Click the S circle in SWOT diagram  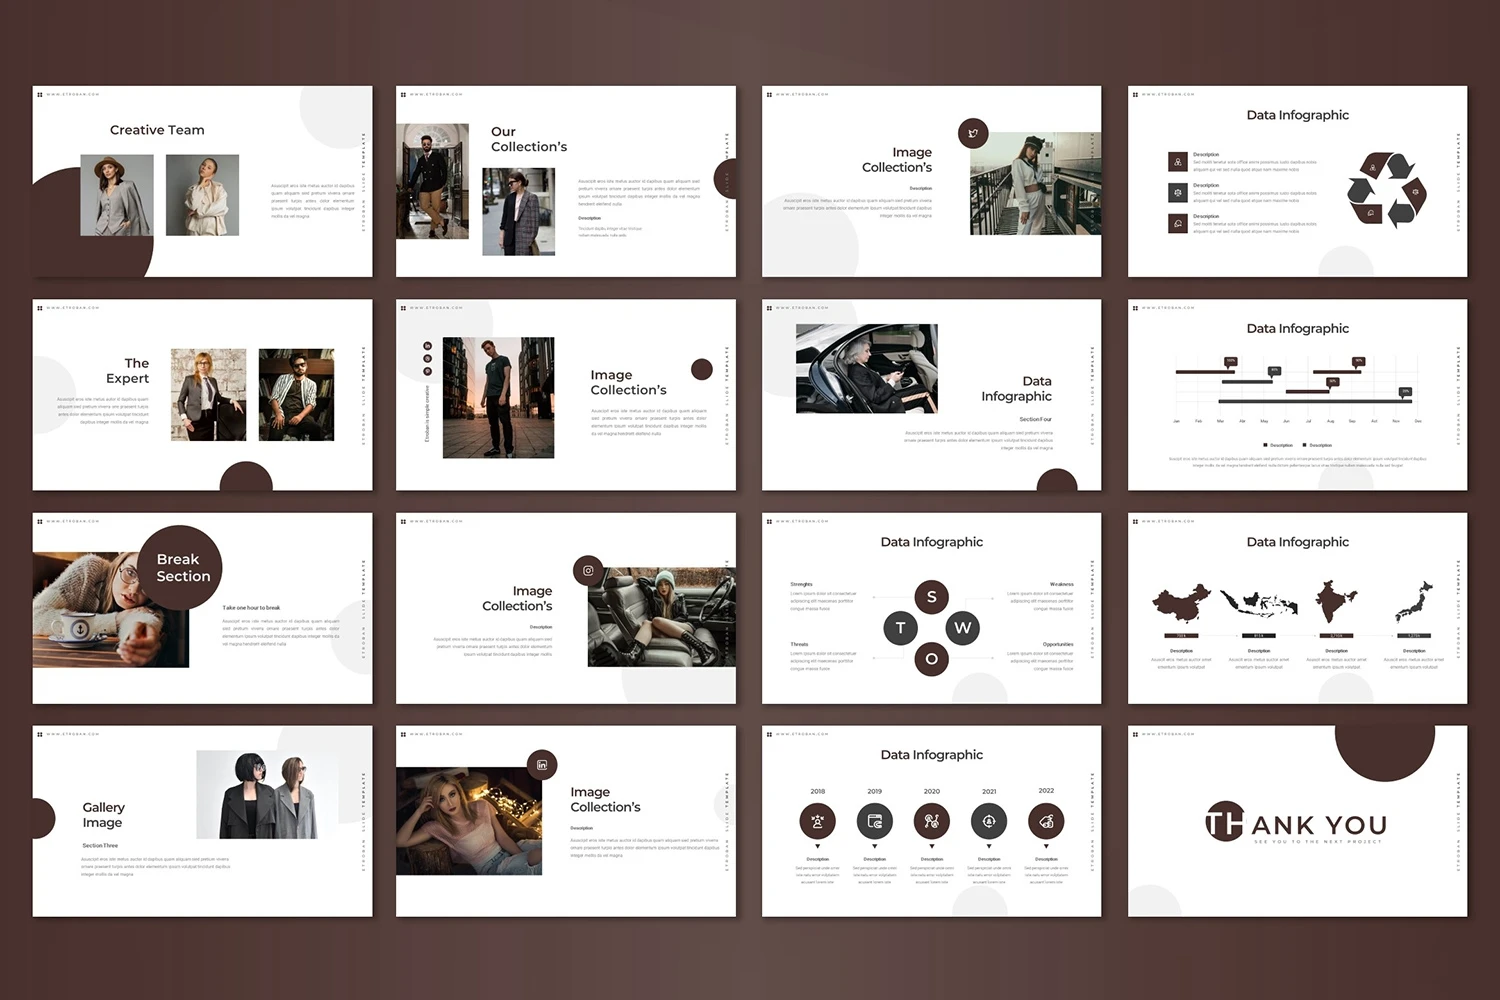tap(932, 597)
